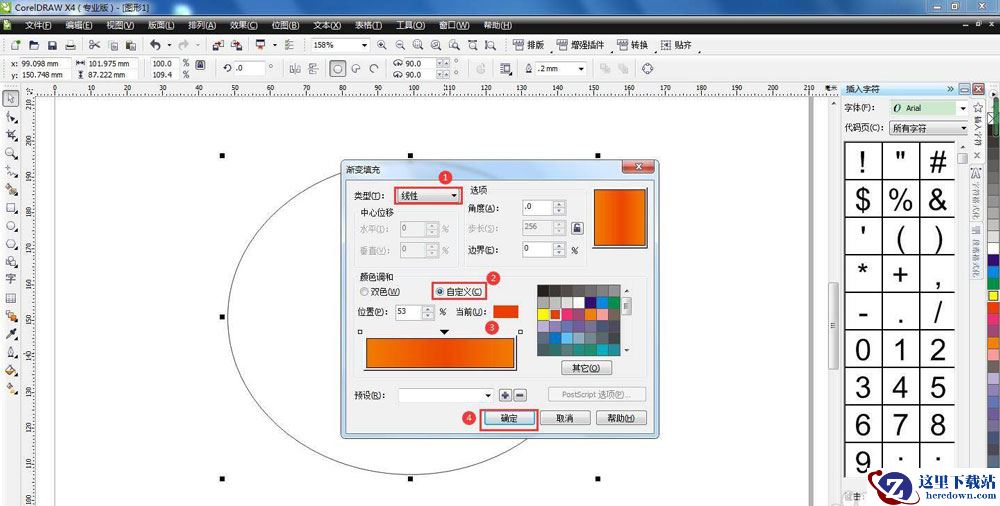Select the Rectangle tool

[x=11, y=208]
